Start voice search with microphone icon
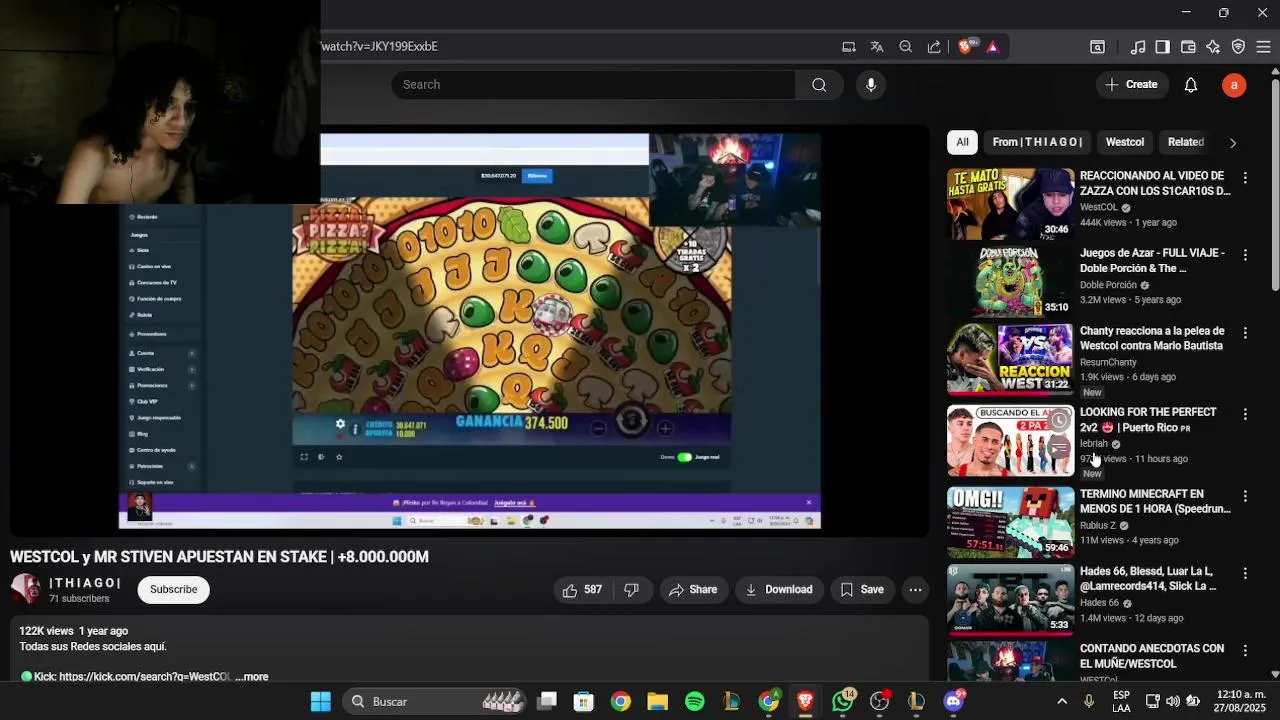The image size is (1280, 720). (x=871, y=85)
